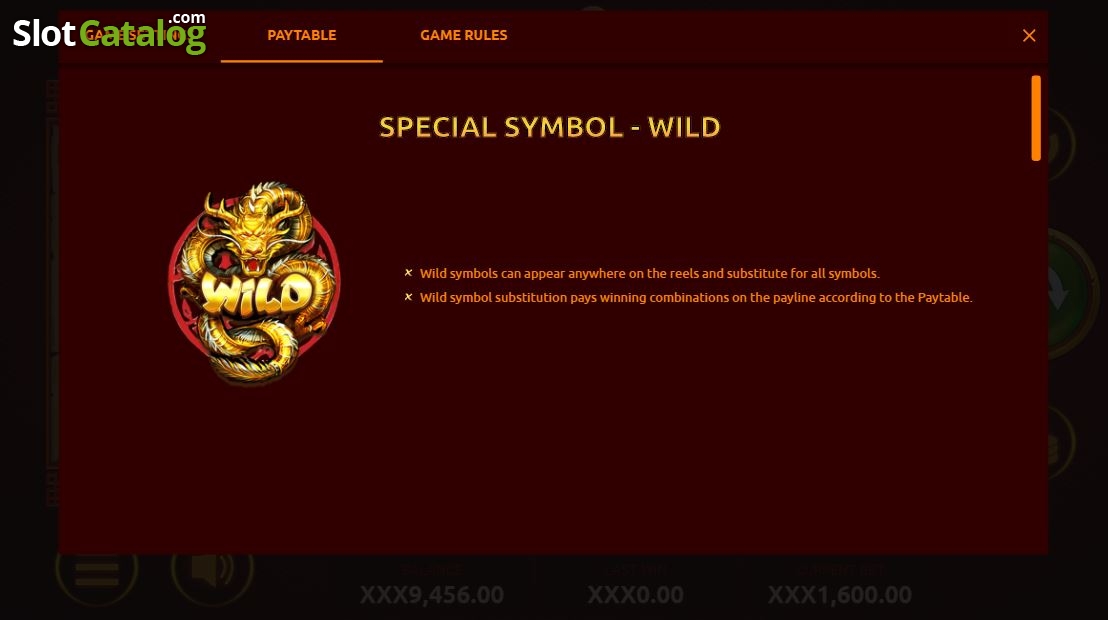Grab the orange scrollbar thumb
1108x620 pixels.
tap(1036, 118)
